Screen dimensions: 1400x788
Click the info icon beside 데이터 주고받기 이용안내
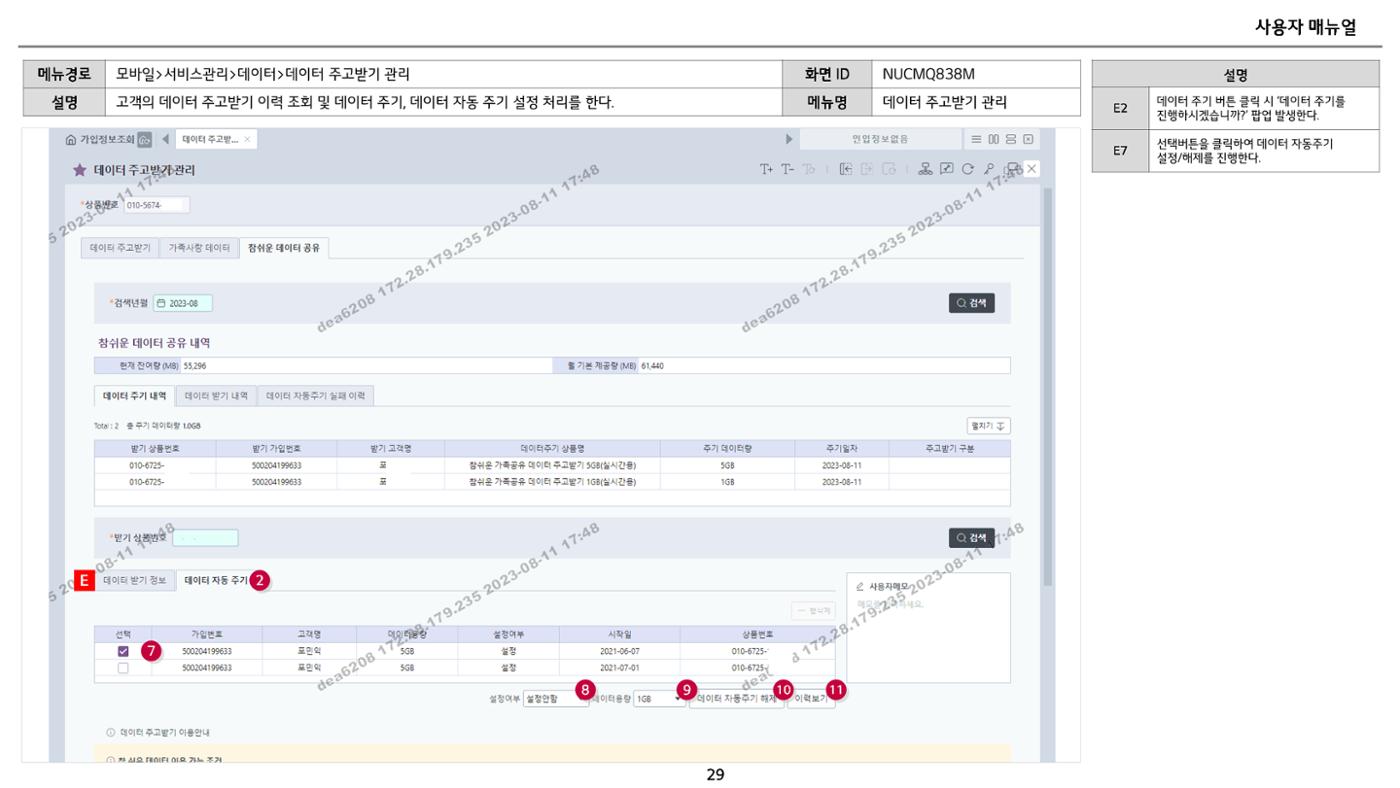point(110,732)
